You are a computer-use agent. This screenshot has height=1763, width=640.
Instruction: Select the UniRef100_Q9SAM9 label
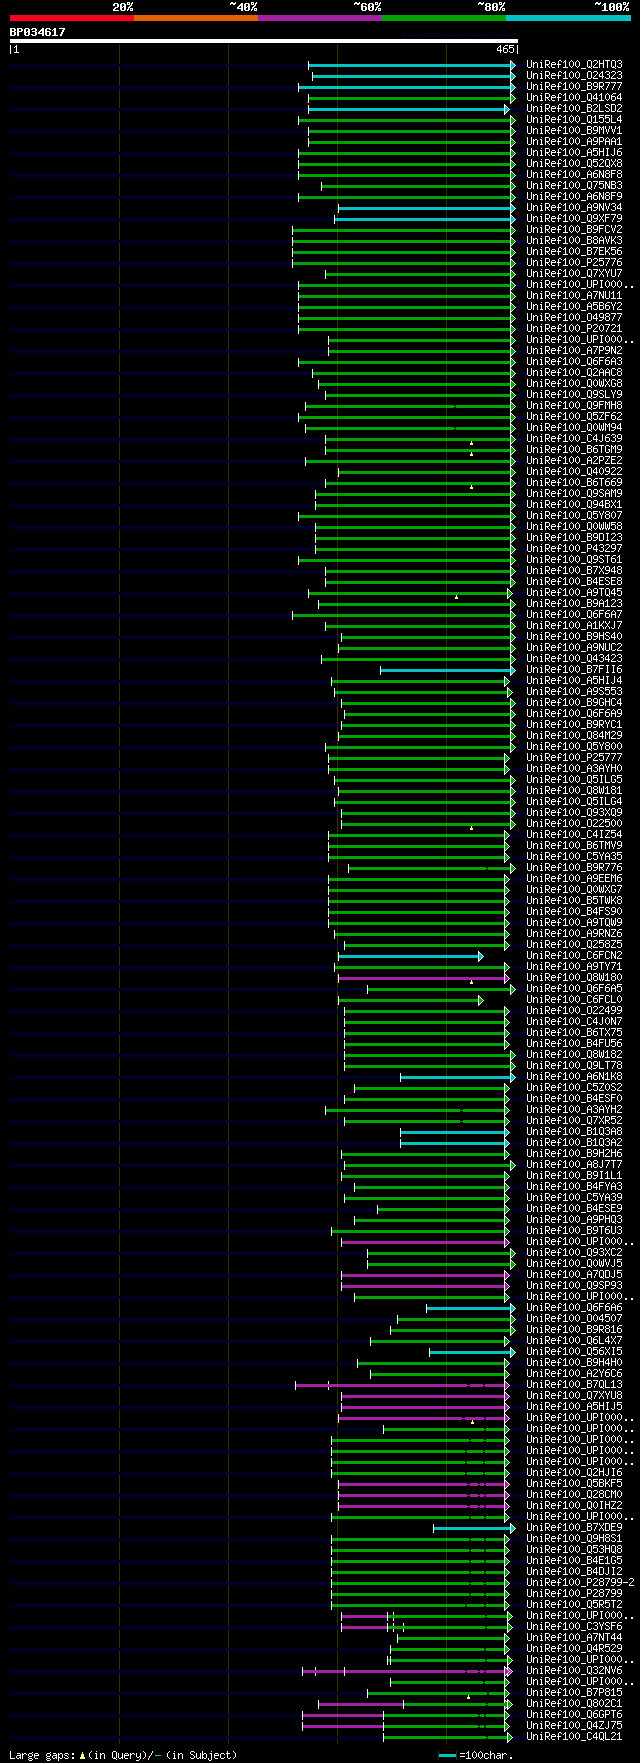coord(574,493)
